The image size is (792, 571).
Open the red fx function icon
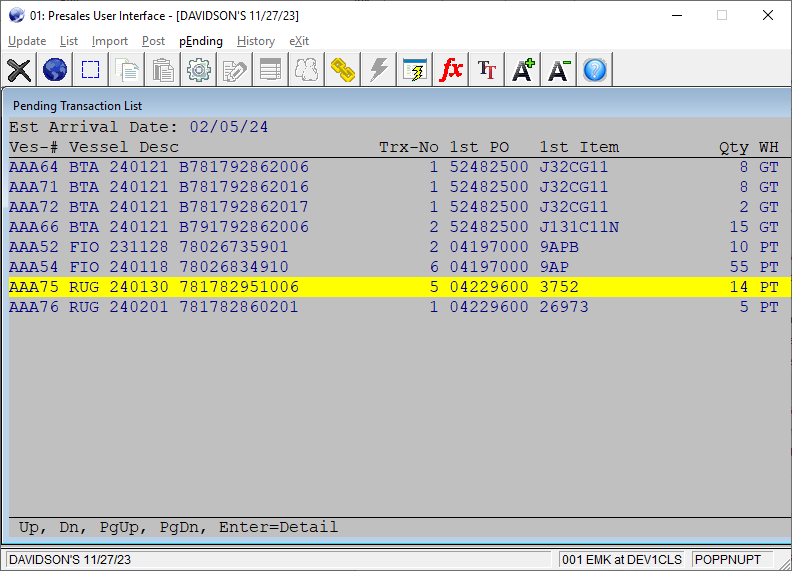pyautogui.click(x=451, y=70)
